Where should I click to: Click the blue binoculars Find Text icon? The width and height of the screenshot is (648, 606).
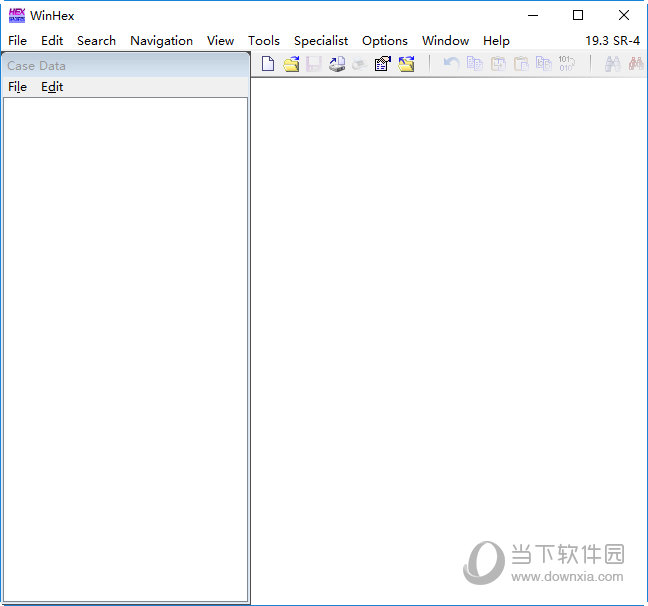(612, 64)
